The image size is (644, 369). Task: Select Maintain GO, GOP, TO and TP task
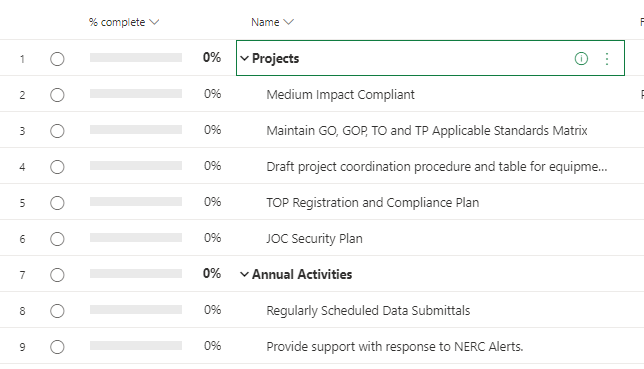point(427,131)
